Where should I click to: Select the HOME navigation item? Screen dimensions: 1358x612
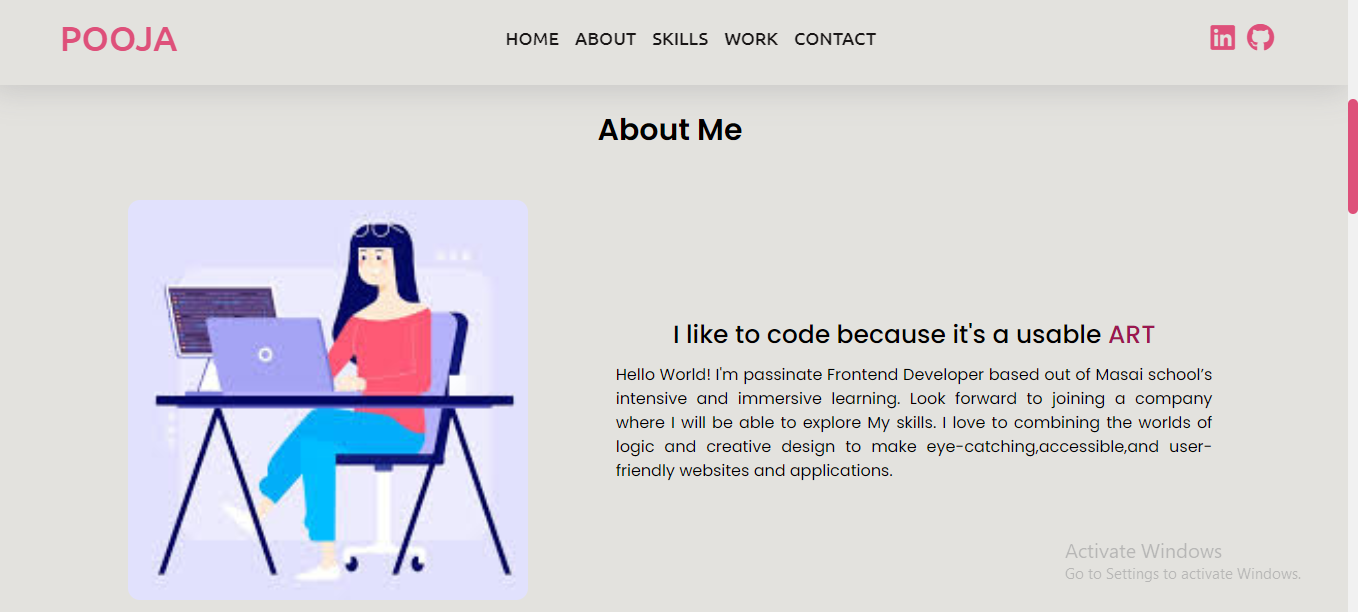tap(531, 39)
